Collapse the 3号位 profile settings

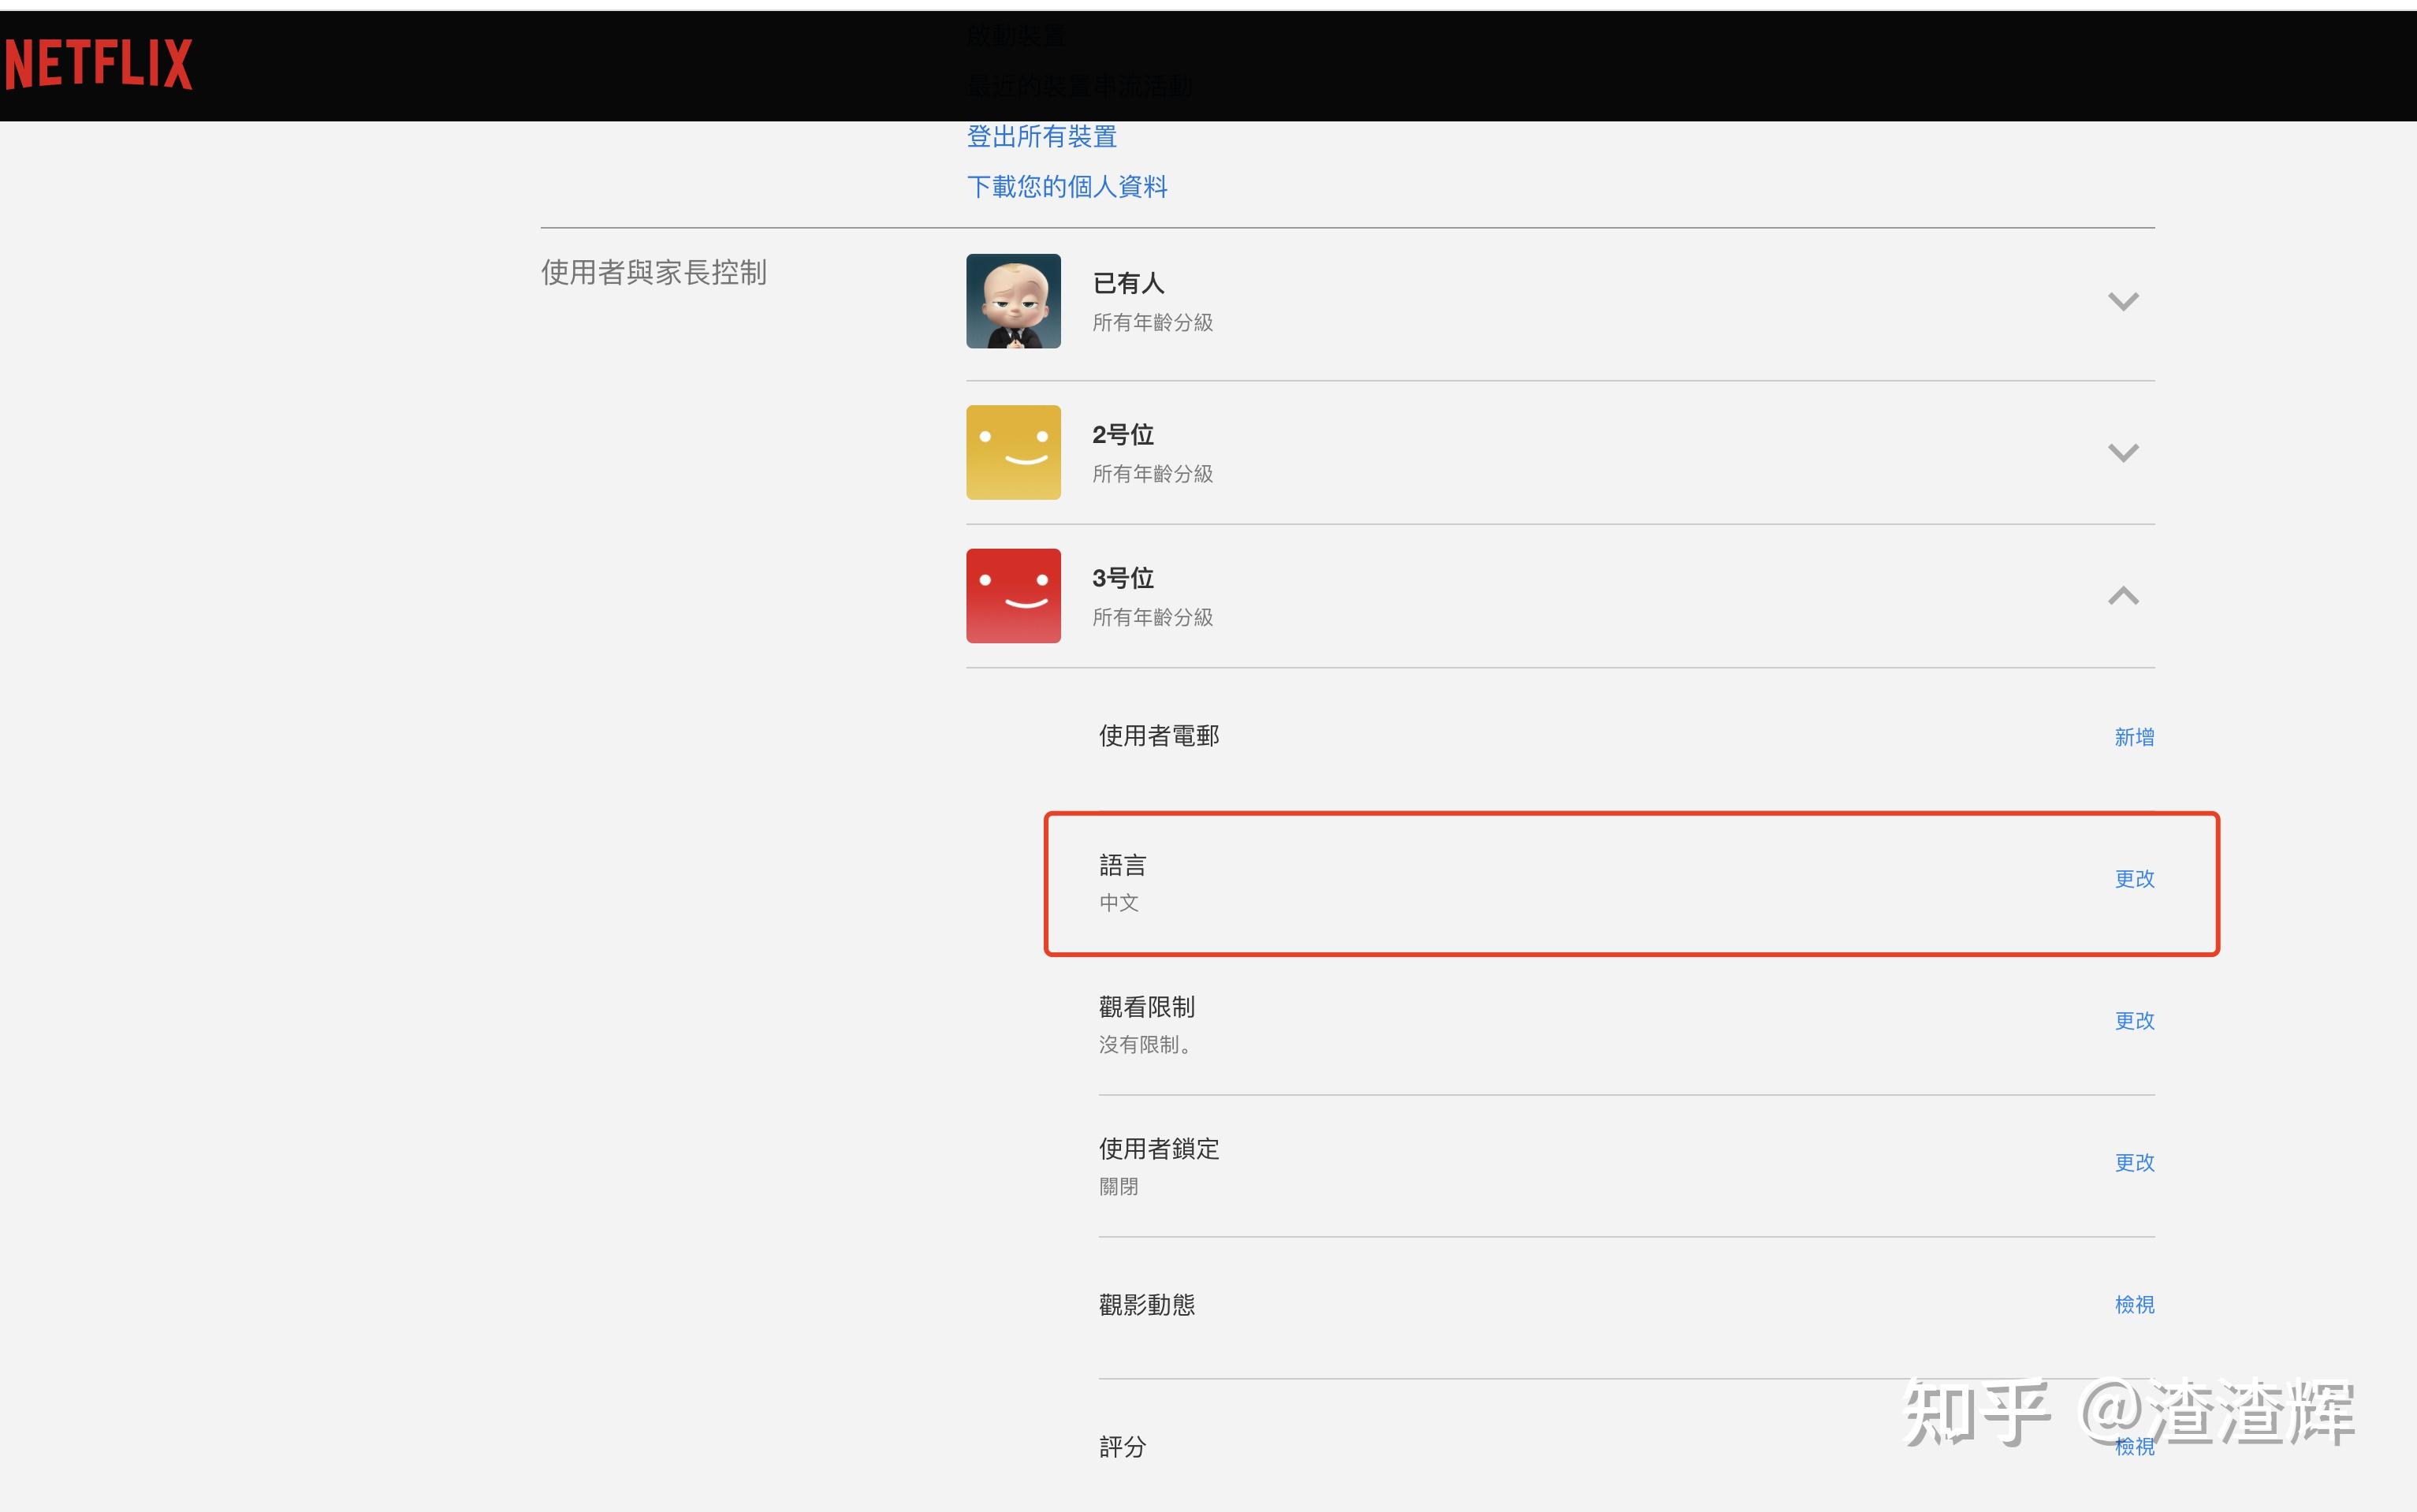click(x=2124, y=596)
